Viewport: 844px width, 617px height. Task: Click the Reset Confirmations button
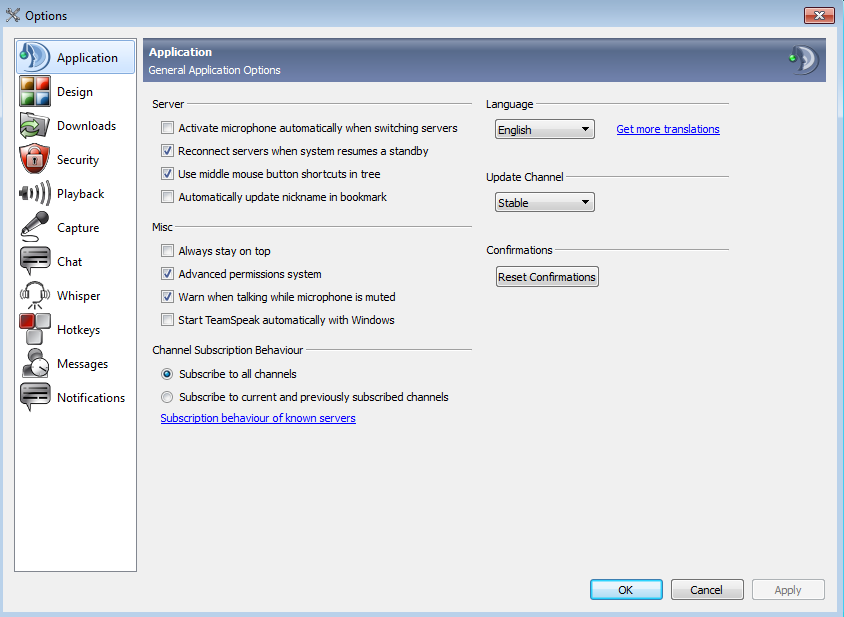coord(547,277)
